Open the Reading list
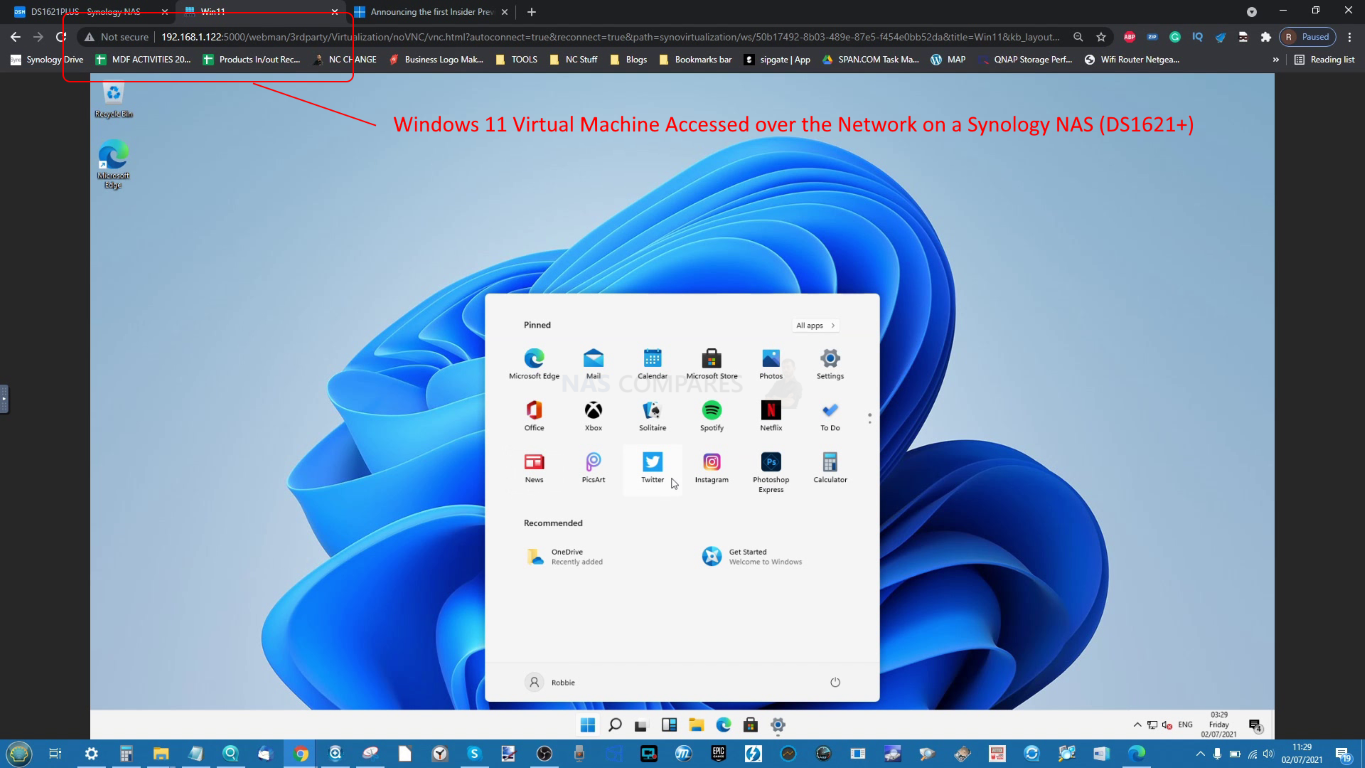The image size is (1365, 768). [x=1324, y=59]
